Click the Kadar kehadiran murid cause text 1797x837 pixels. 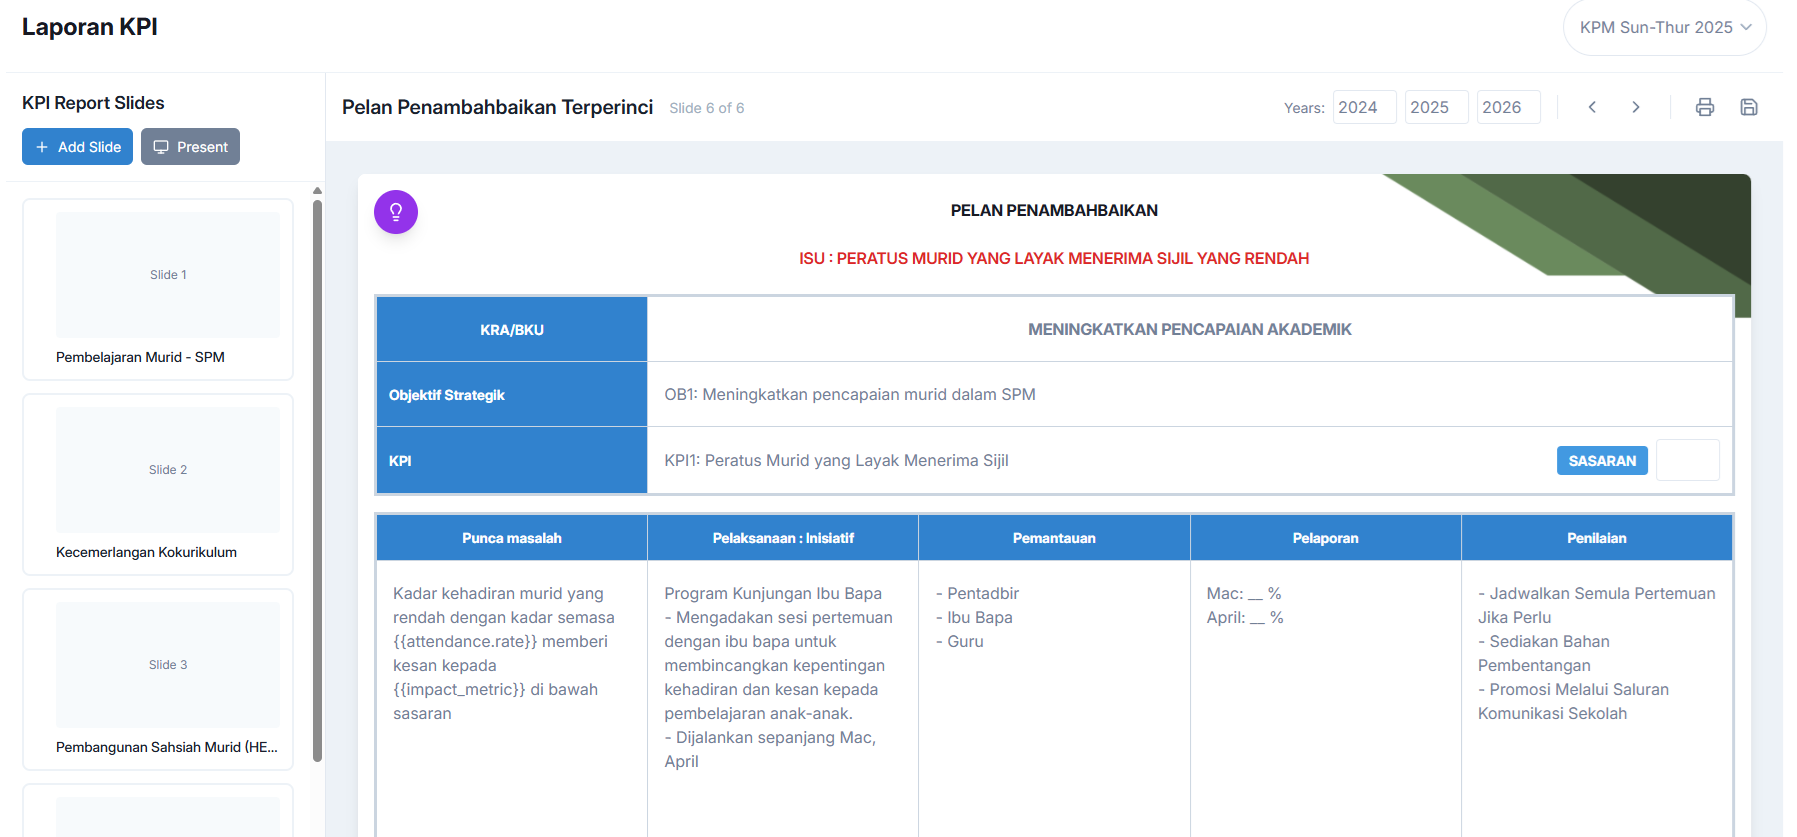coord(504,653)
